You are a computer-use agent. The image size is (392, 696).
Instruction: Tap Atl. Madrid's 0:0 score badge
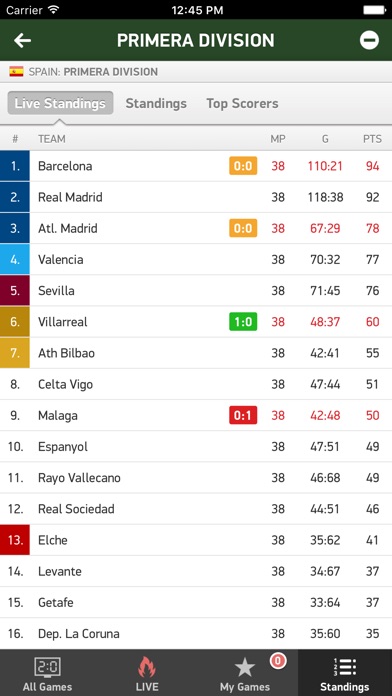coord(243,228)
